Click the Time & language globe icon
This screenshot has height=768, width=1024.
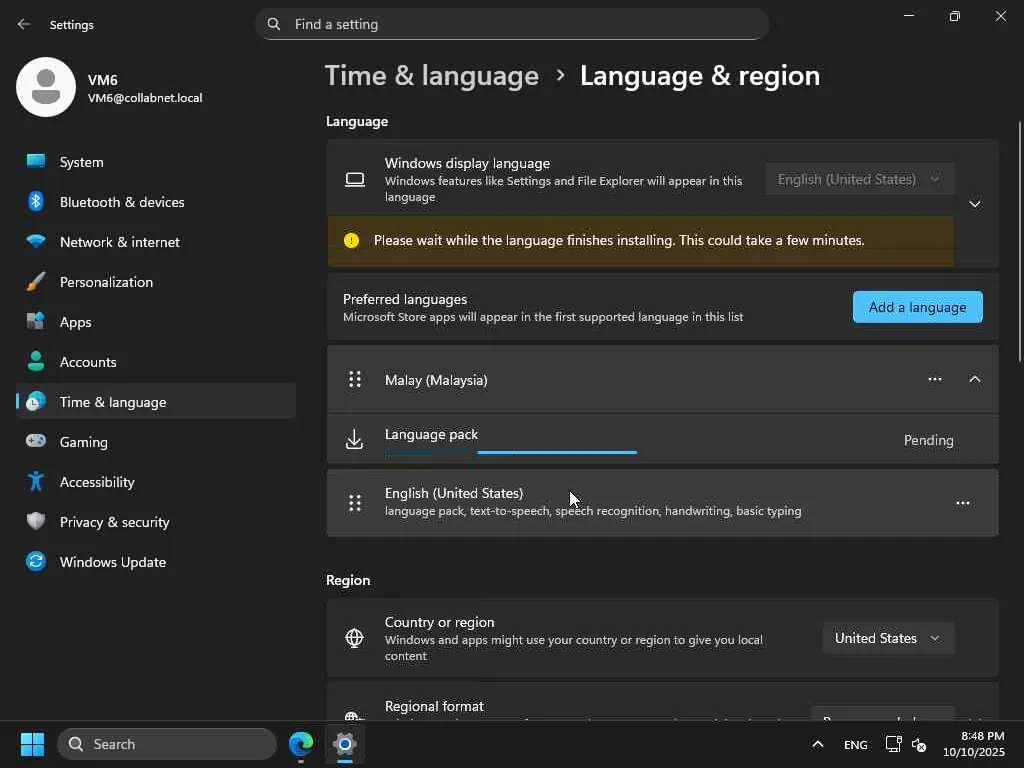click(36, 402)
